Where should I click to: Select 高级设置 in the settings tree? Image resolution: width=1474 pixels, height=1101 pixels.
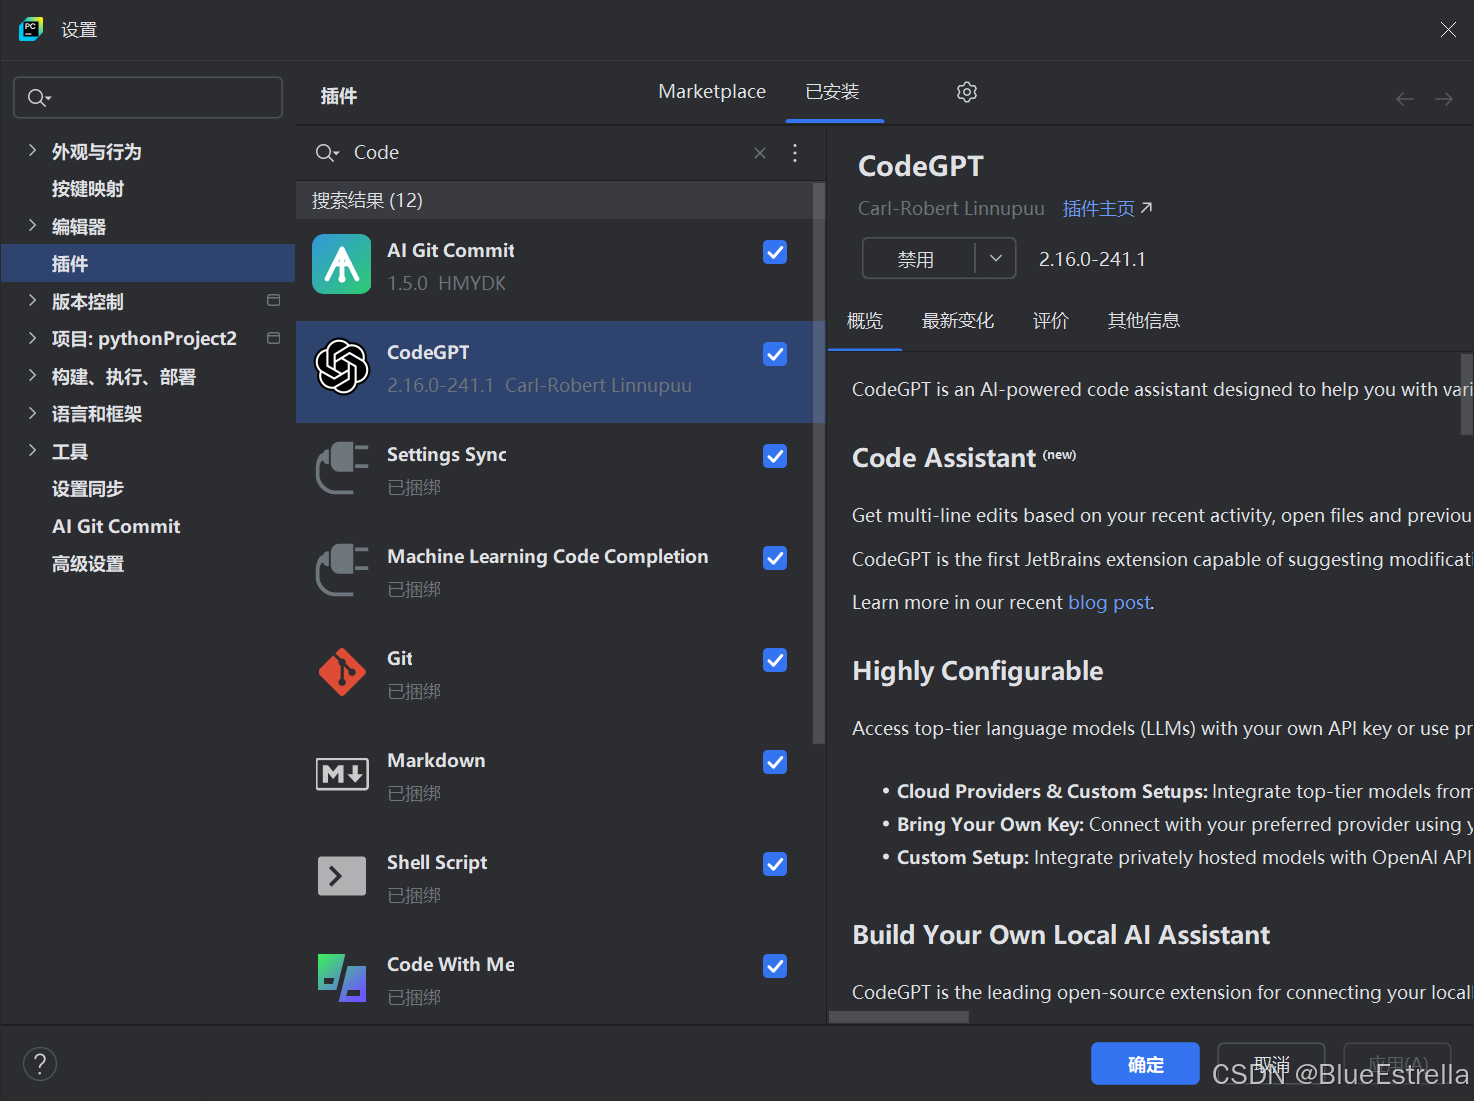coord(88,564)
